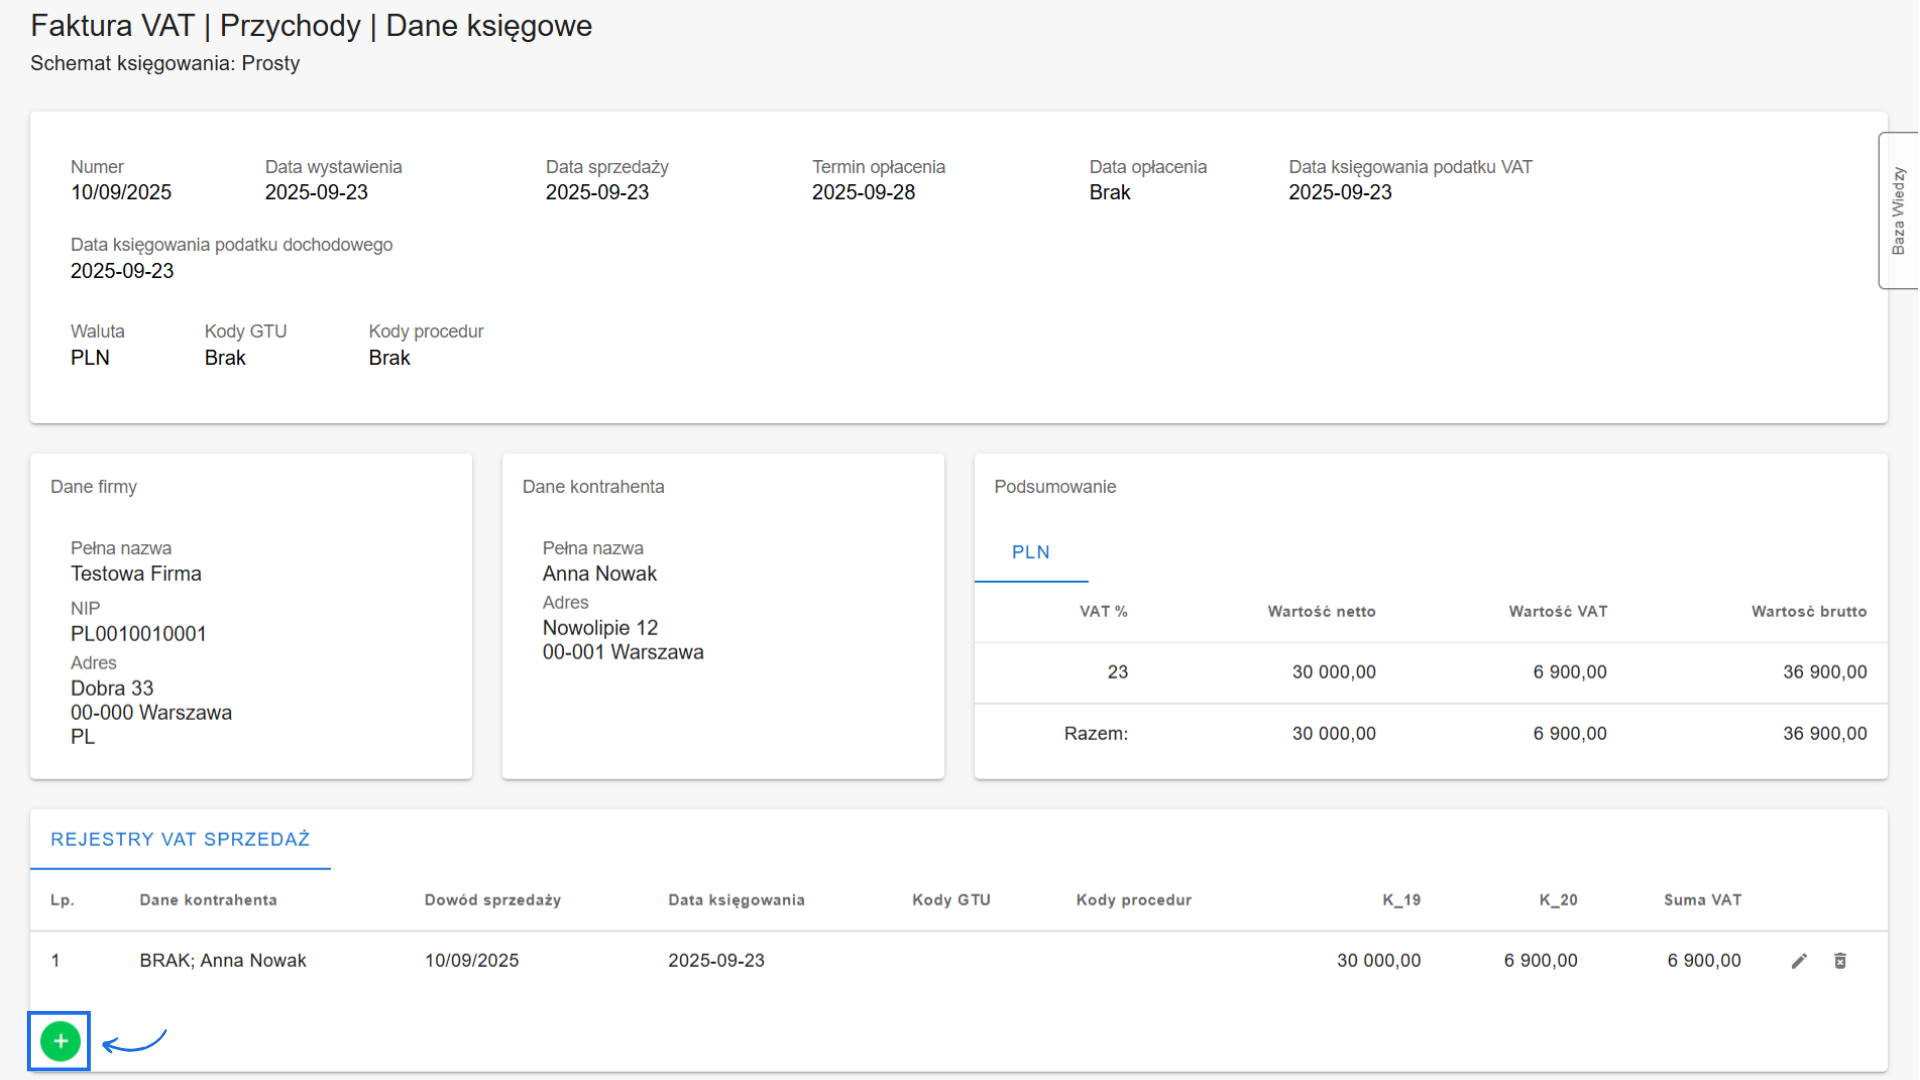The width and height of the screenshot is (1920, 1080).
Task: Click the Kody procedur column header
Action: tap(1133, 900)
